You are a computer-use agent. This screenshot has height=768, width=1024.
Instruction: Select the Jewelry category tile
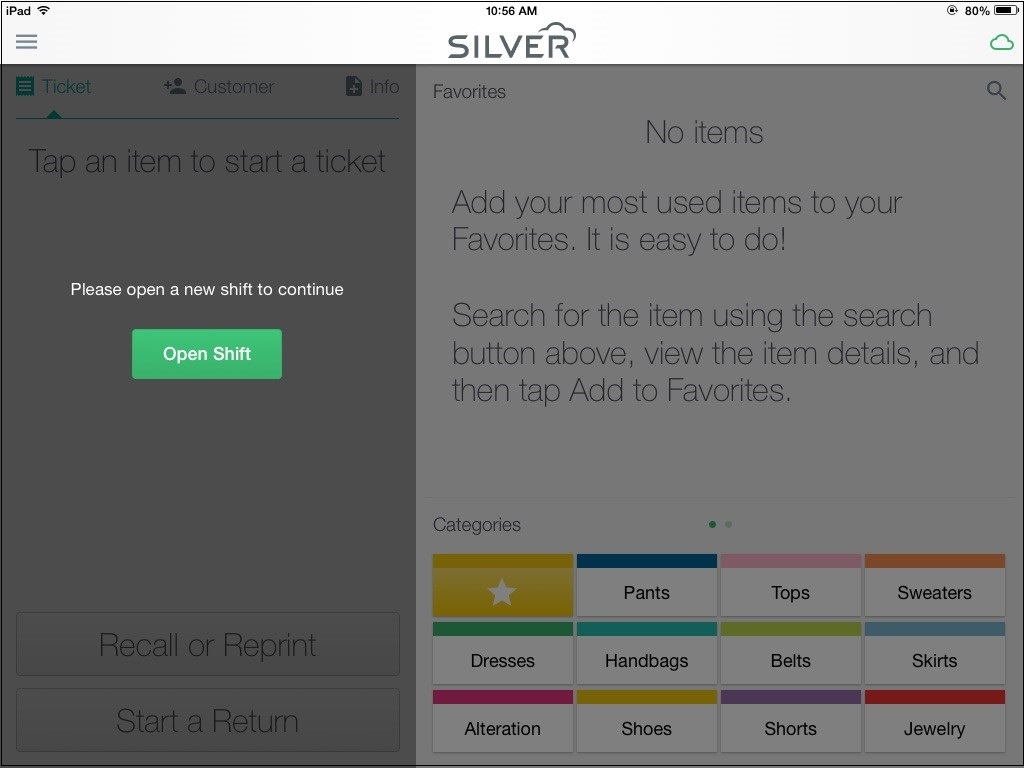(x=935, y=721)
